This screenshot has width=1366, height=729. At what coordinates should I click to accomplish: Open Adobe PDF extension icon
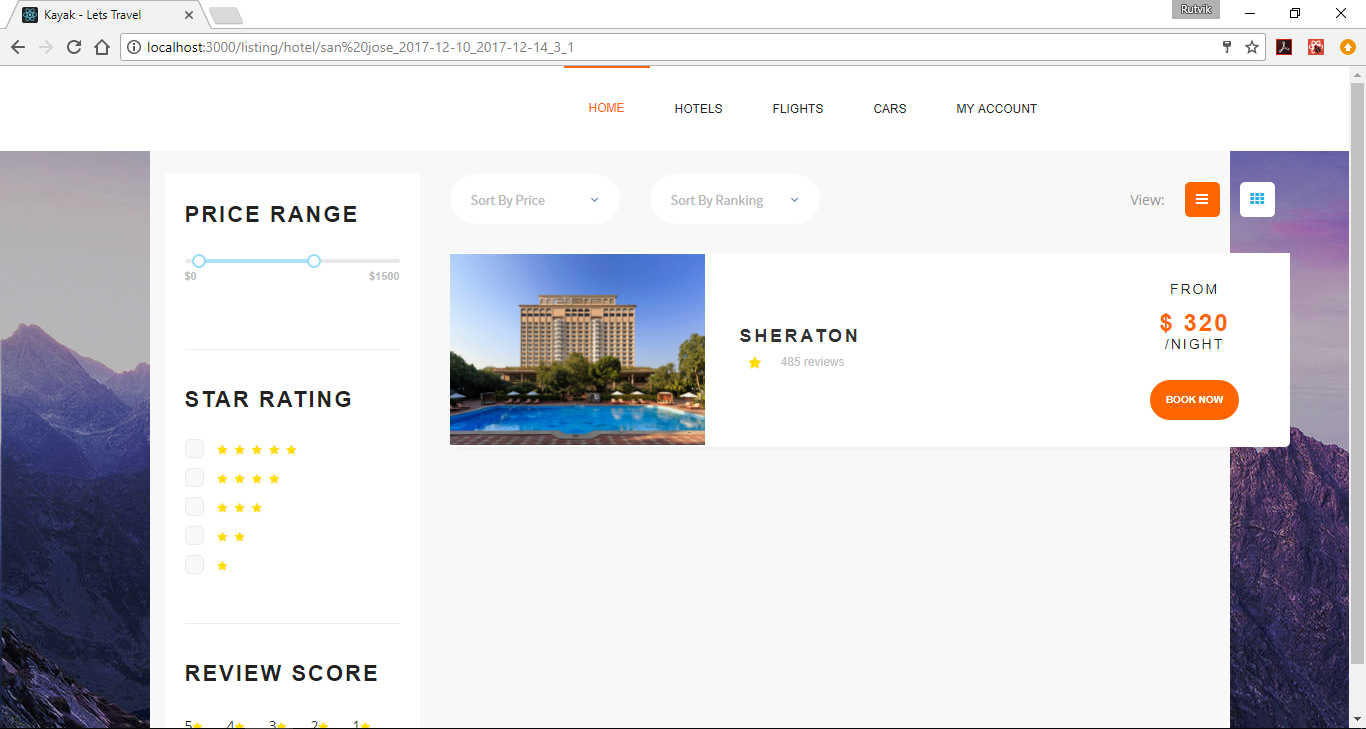pyautogui.click(x=1284, y=47)
